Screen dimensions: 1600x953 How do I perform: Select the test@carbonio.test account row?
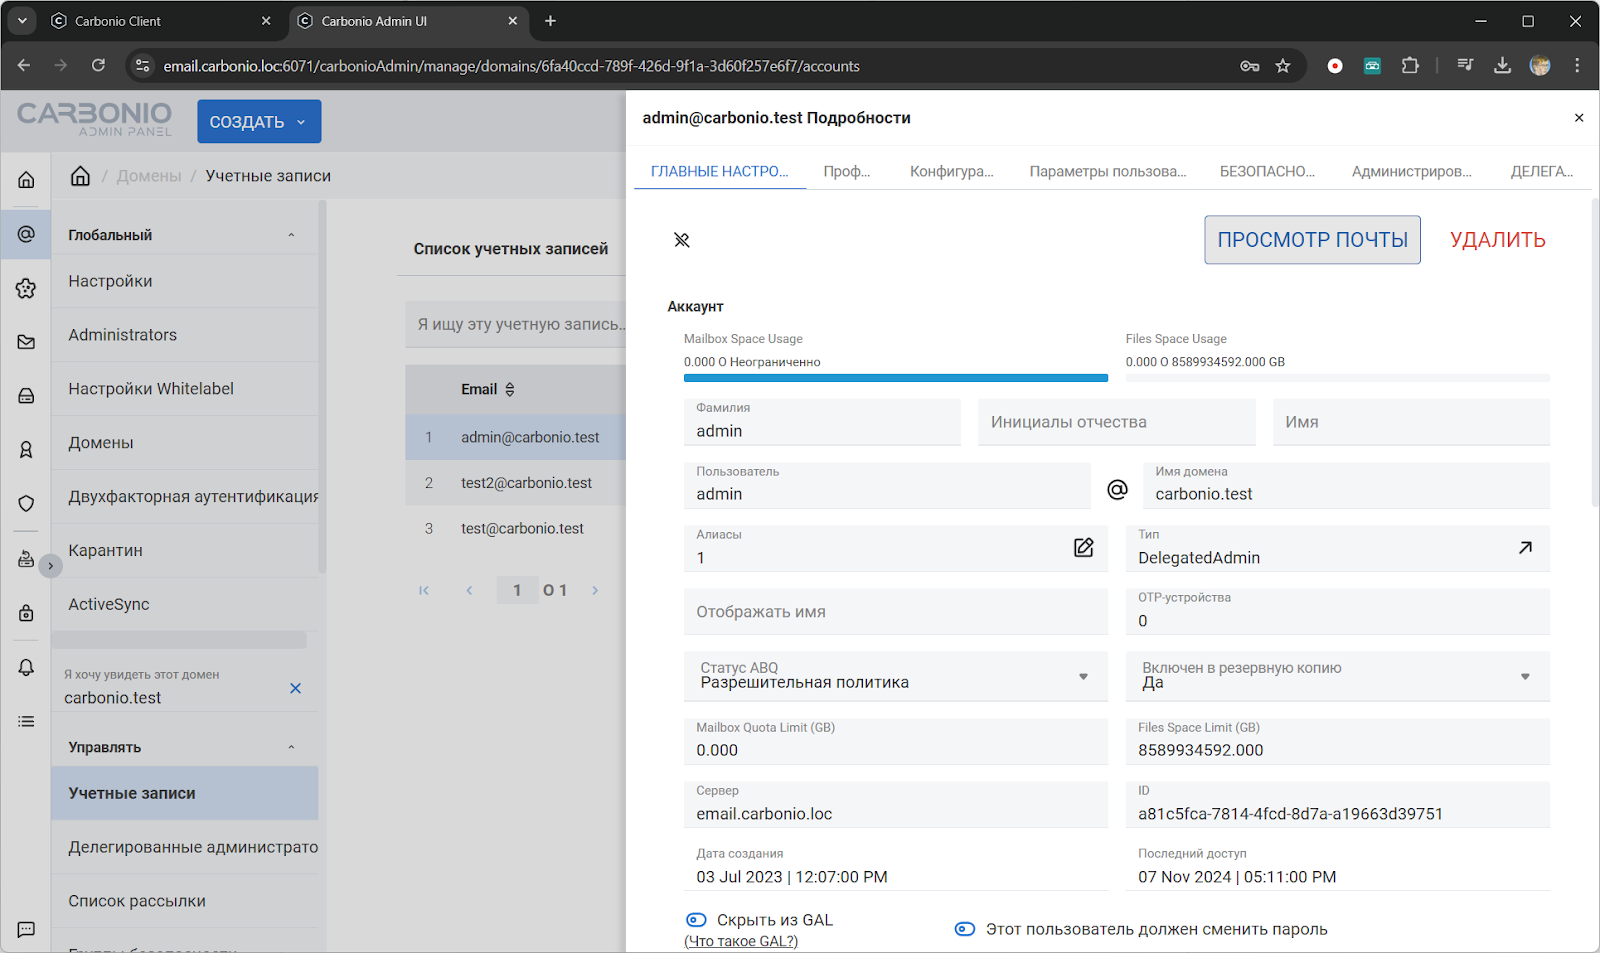pyautogui.click(x=516, y=529)
